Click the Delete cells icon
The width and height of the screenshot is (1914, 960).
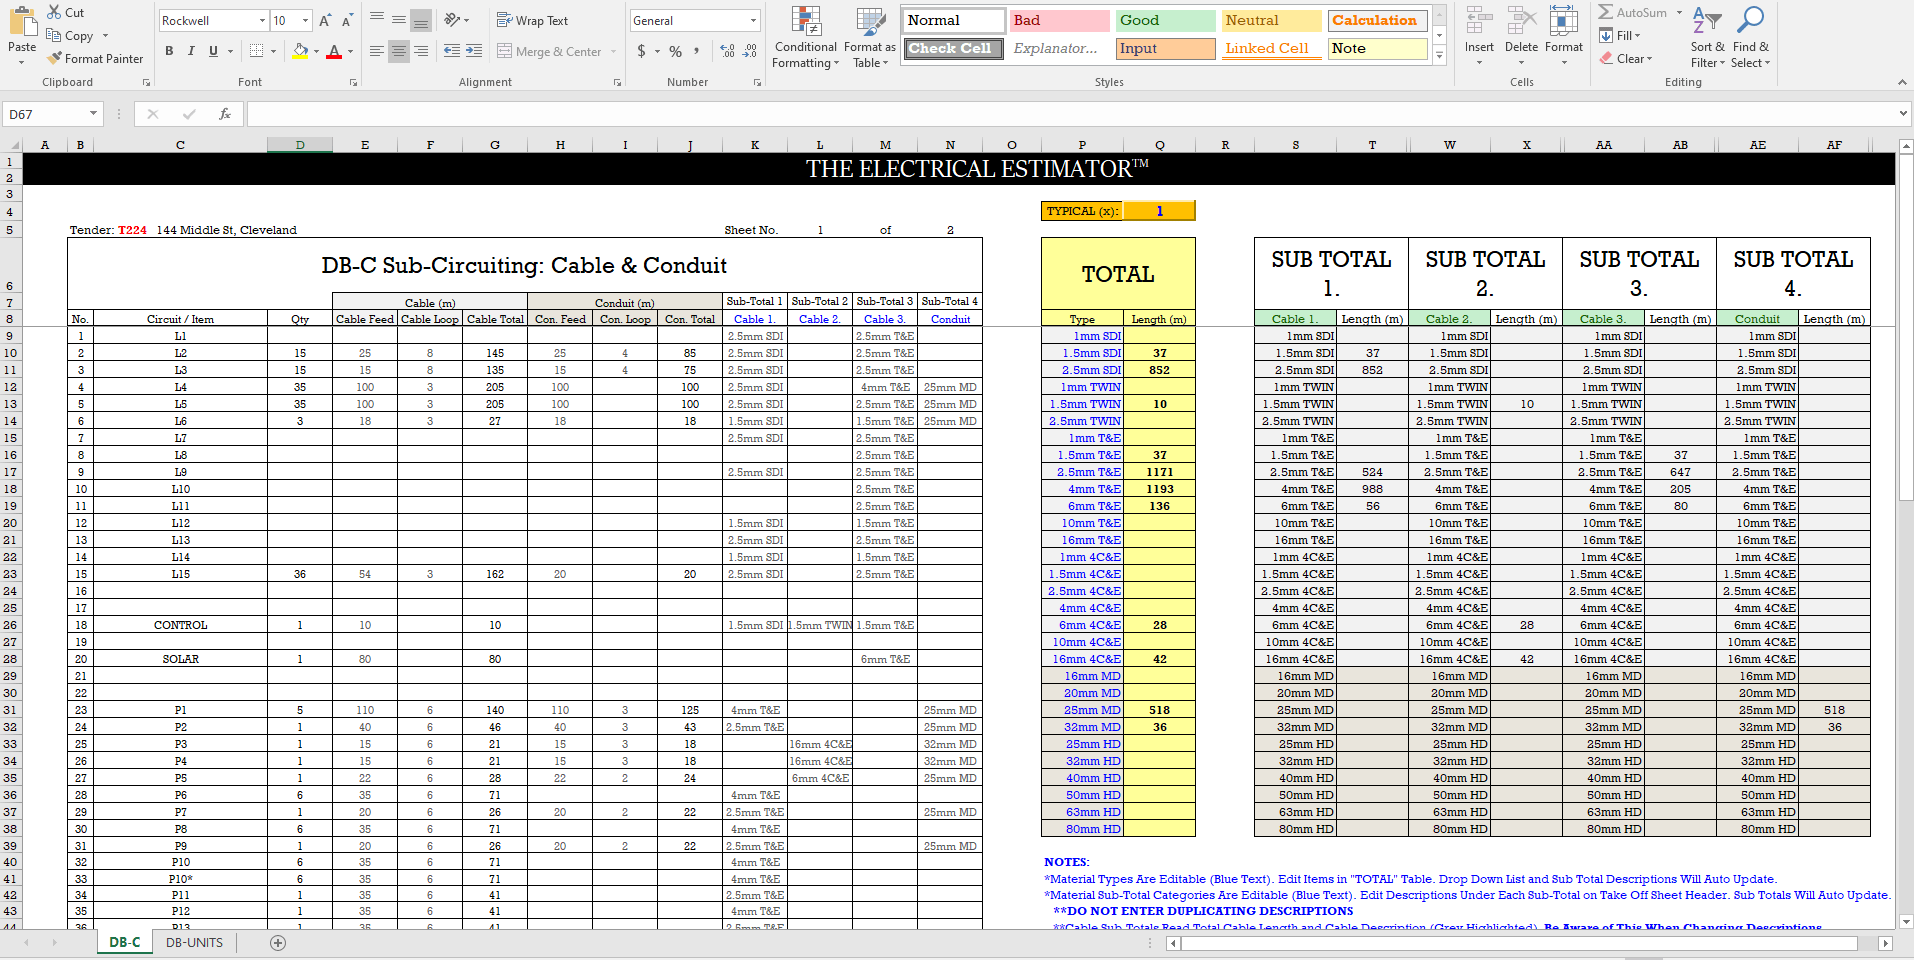pyautogui.click(x=1521, y=20)
